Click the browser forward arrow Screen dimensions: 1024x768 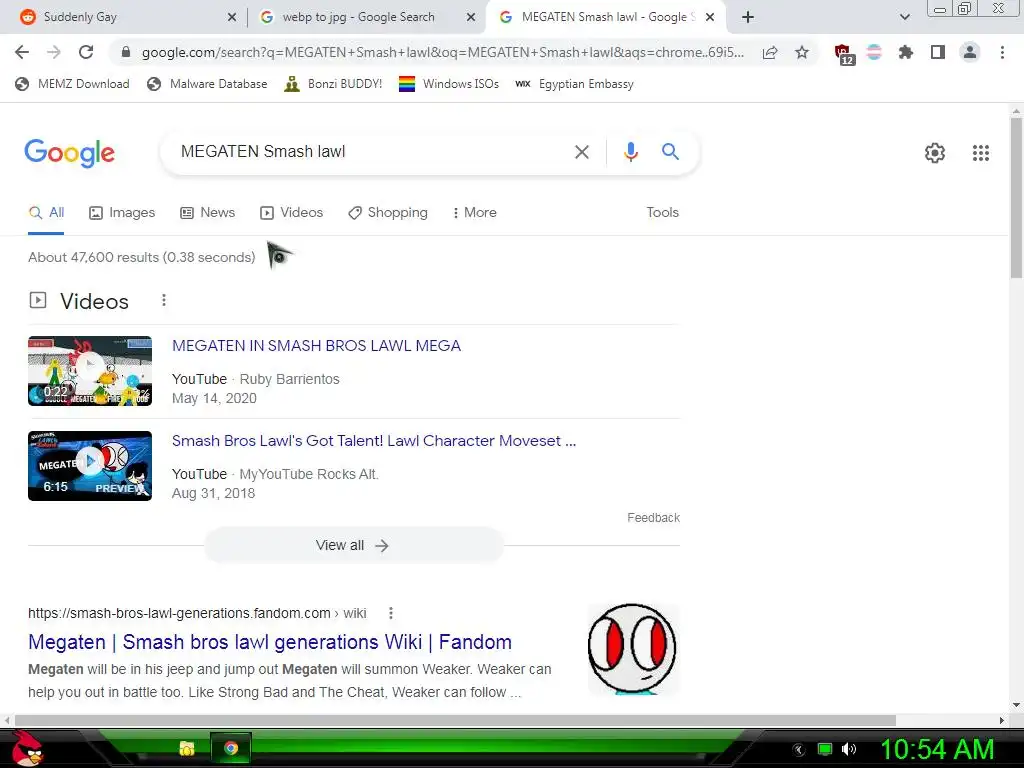point(54,52)
